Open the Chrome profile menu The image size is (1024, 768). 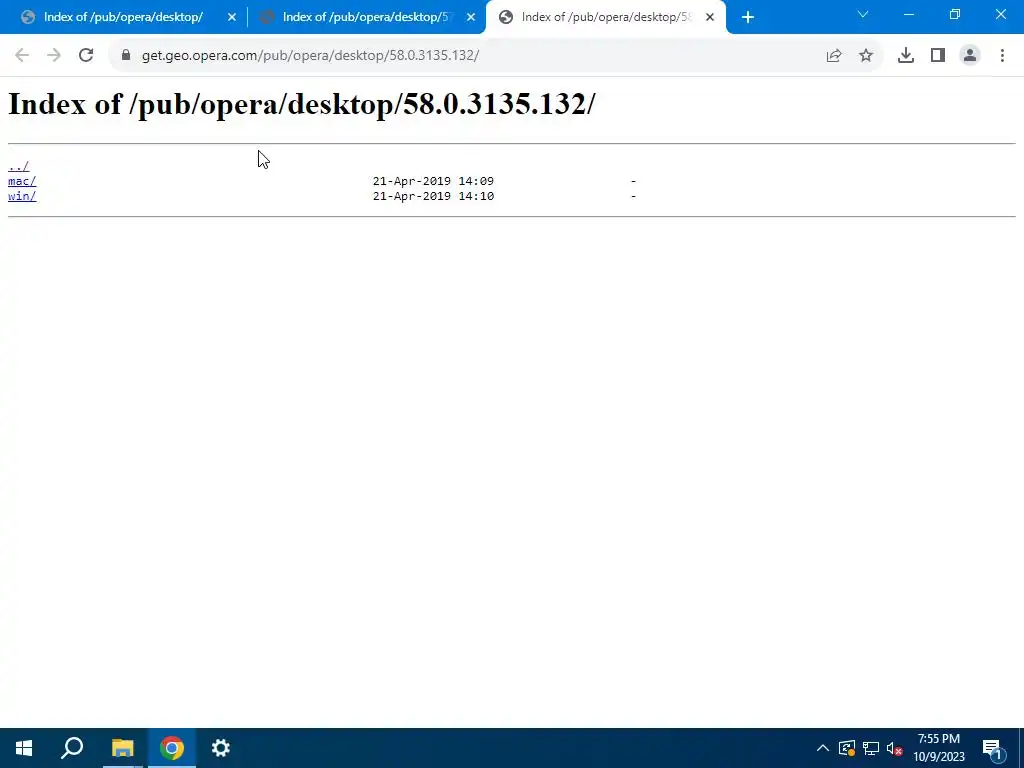point(970,56)
